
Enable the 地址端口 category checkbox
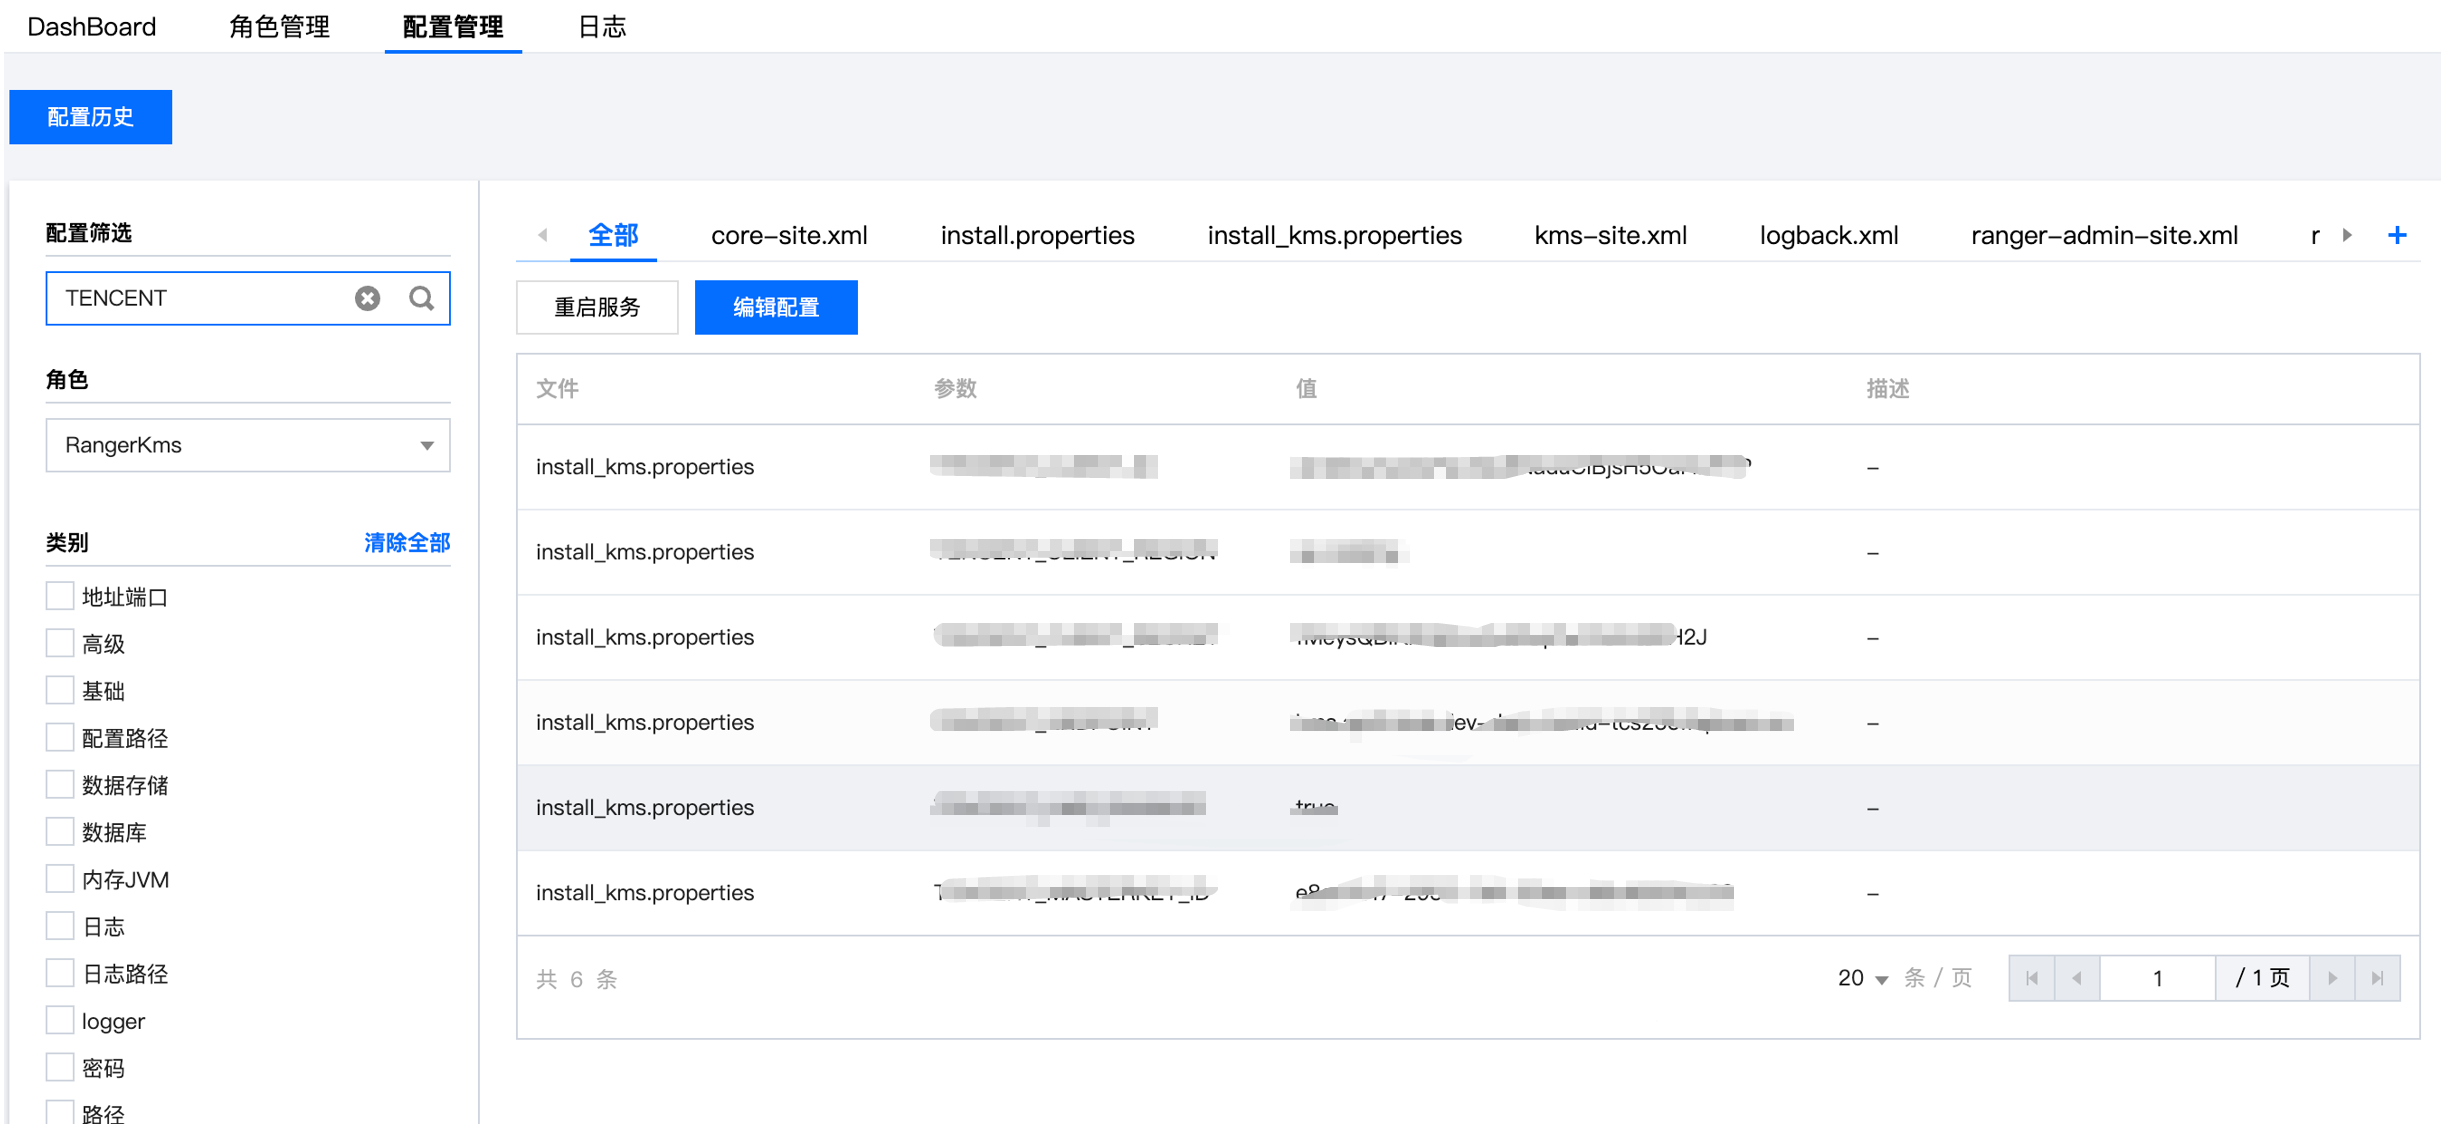tap(60, 597)
